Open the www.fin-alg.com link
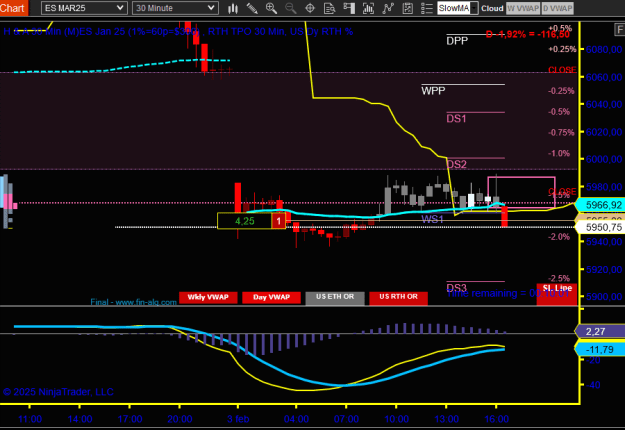Screen dimensions: 625x430 [x=146, y=302]
